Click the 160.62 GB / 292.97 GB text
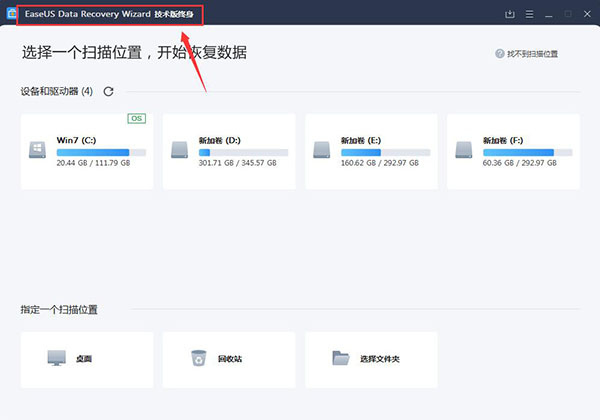 380,163
